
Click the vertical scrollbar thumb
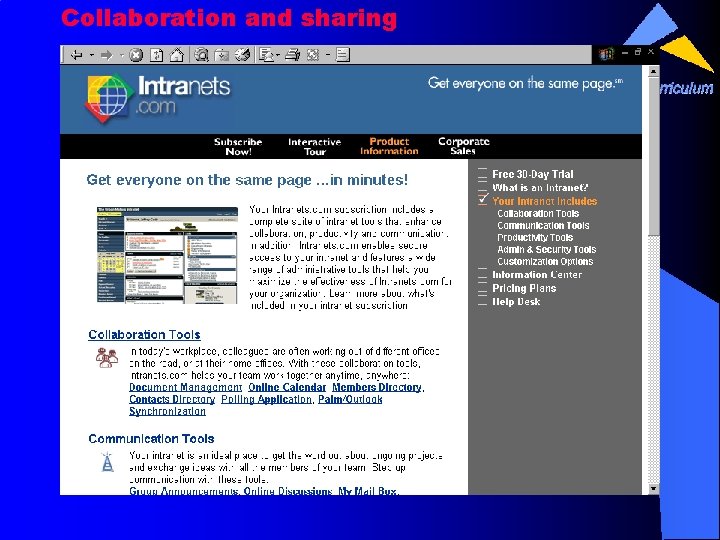click(653, 156)
